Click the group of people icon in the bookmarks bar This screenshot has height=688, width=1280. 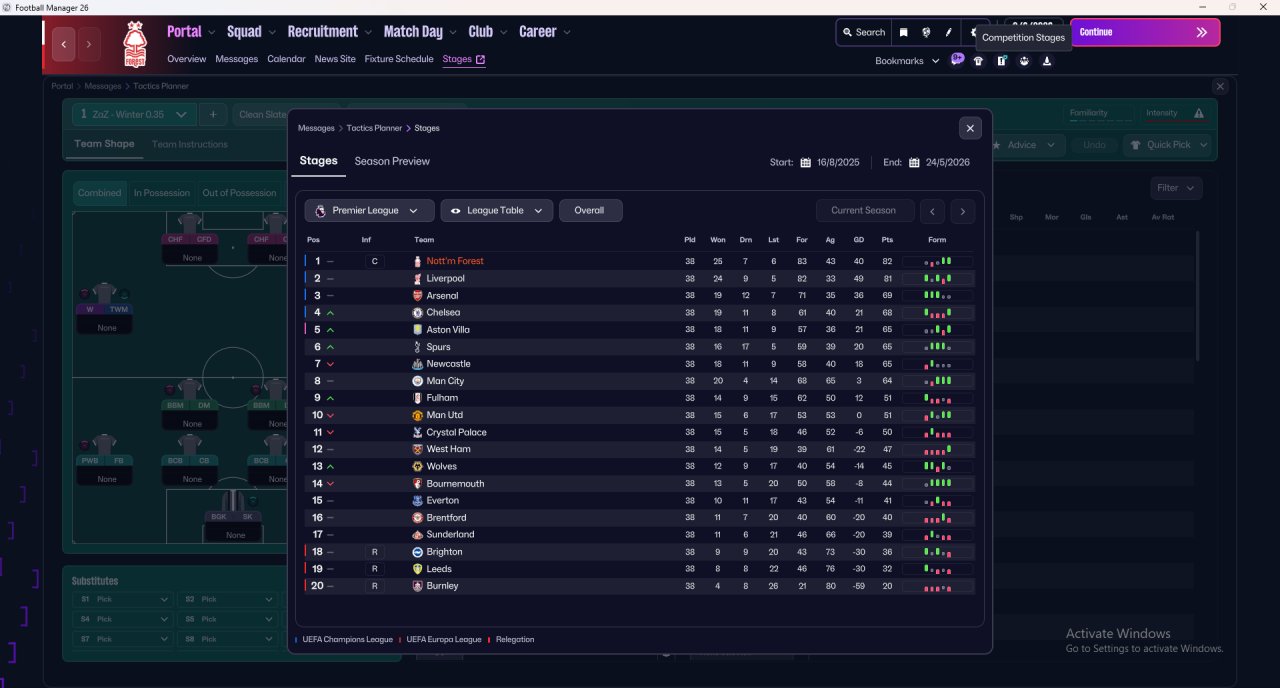click(1024, 61)
